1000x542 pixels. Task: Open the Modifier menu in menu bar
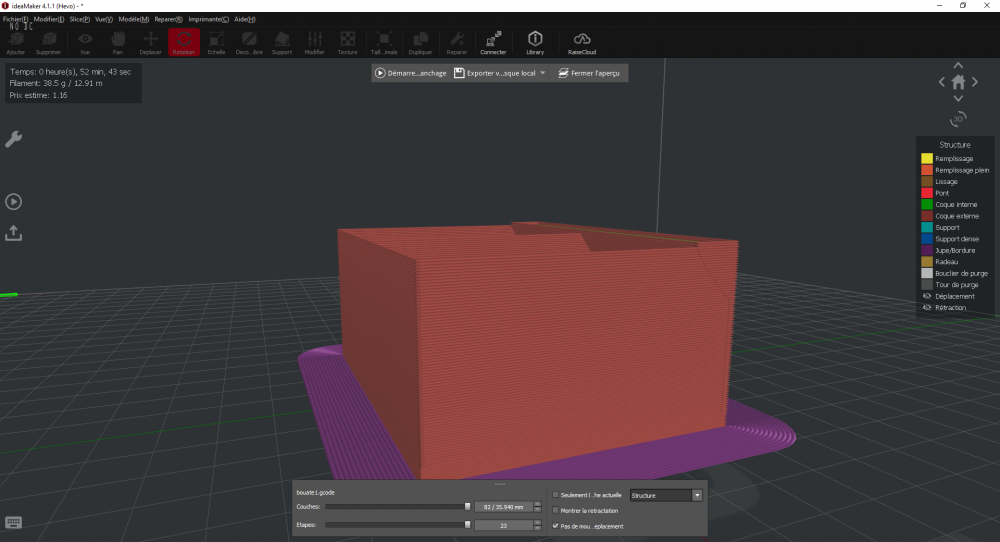click(x=49, y=19)
